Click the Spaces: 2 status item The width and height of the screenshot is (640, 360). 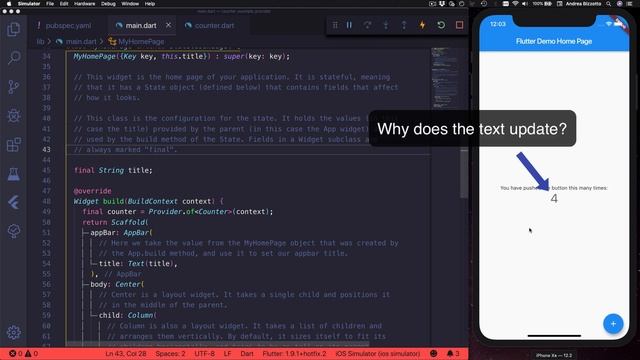[170, 353]
